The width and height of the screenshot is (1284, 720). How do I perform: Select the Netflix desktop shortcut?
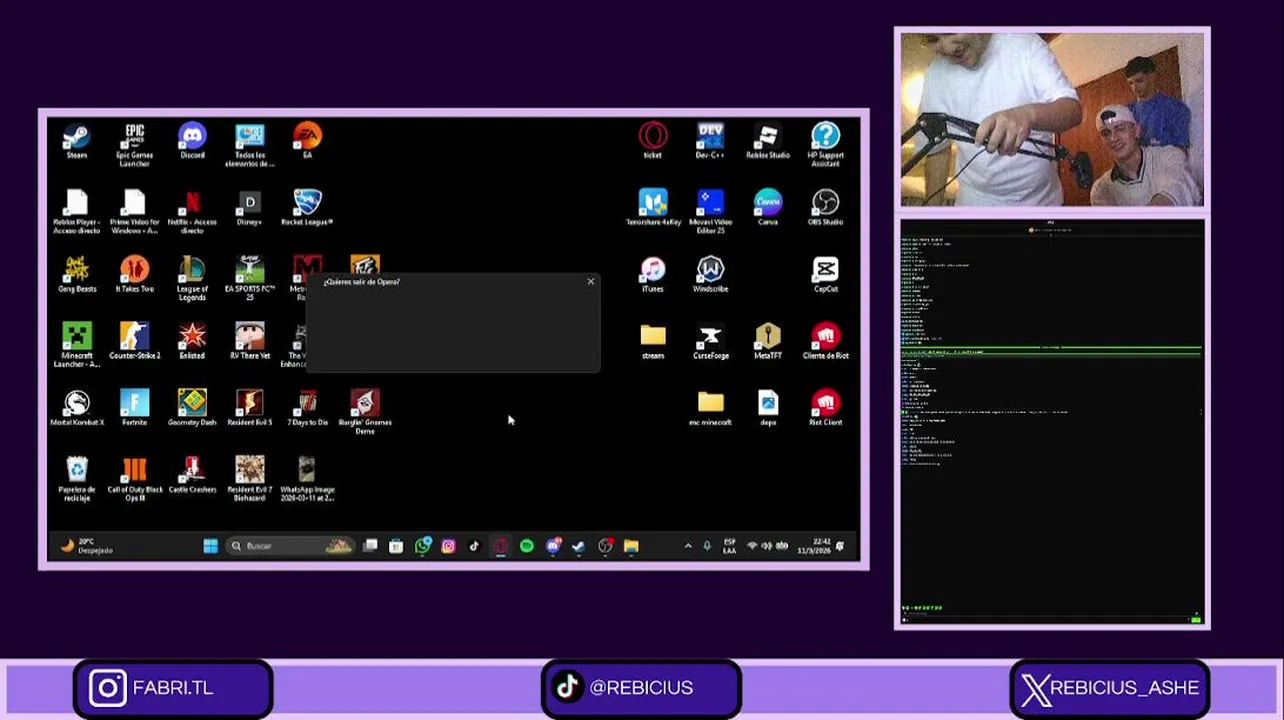[x=192, y=212]
